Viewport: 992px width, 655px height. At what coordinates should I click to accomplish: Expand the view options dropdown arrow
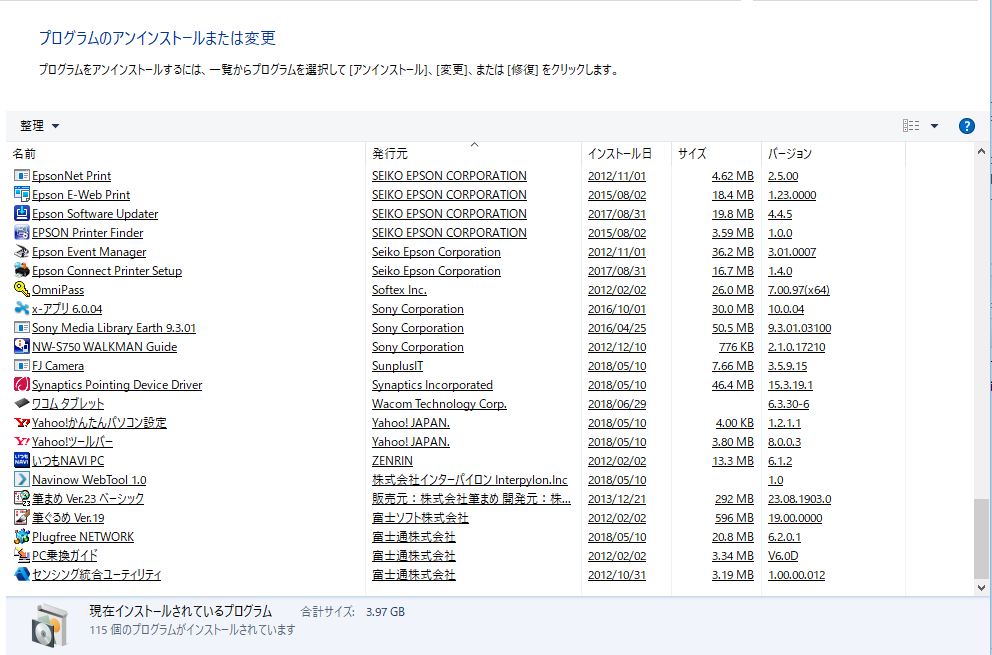tap(934, 126)
